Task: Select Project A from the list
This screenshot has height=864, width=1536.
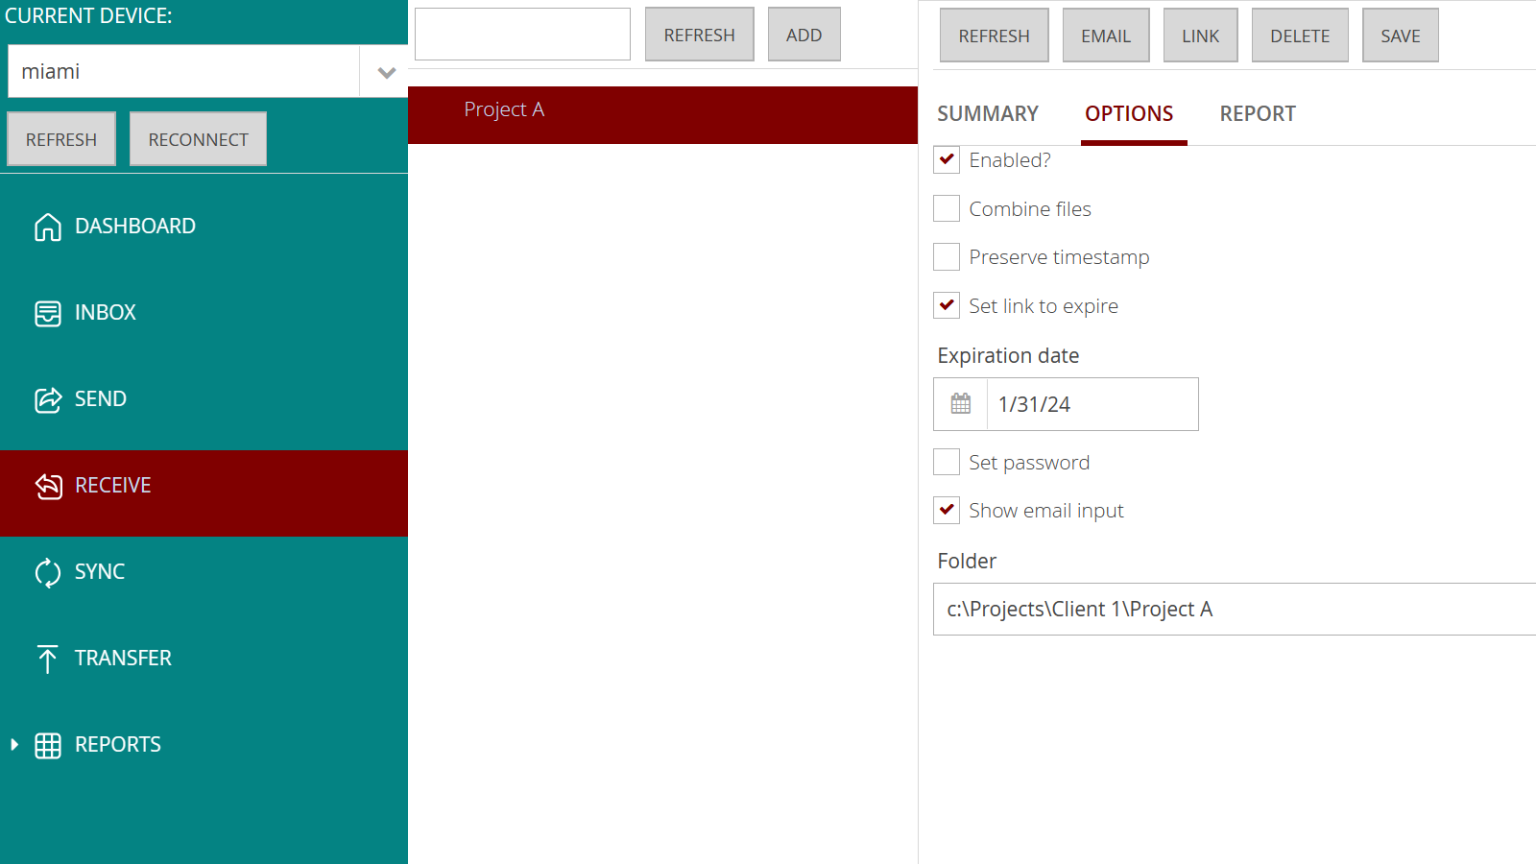Action: point(504,109)
